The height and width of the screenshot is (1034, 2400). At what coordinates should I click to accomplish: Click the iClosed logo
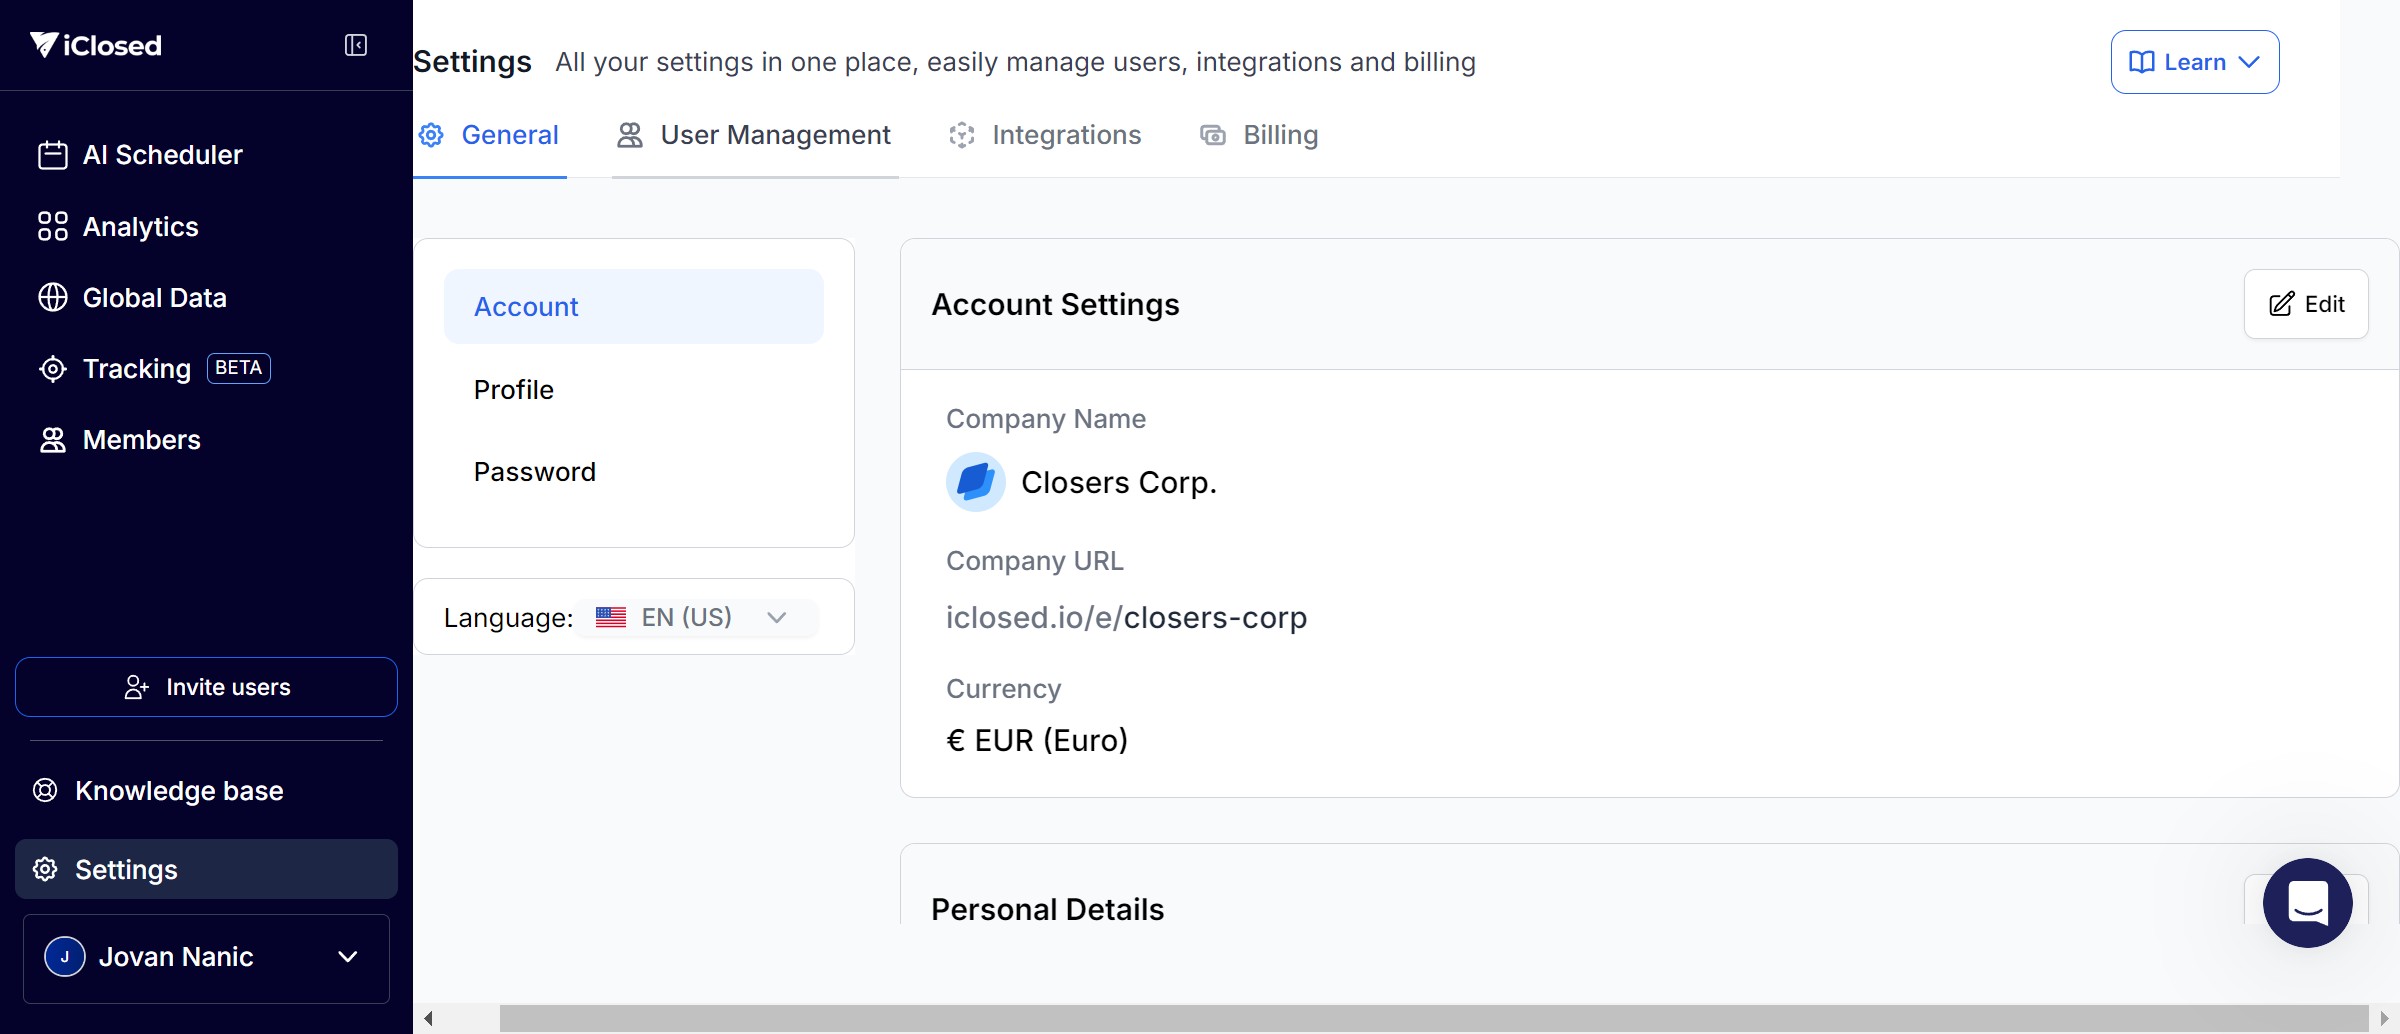pyautogui.click(x=96, y=45)
